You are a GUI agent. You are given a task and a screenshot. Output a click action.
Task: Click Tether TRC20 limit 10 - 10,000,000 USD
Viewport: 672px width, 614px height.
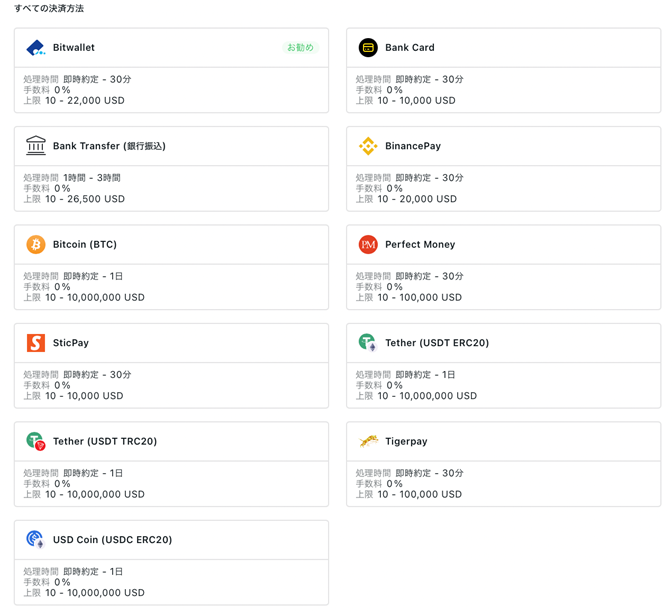tap(95, 494)
